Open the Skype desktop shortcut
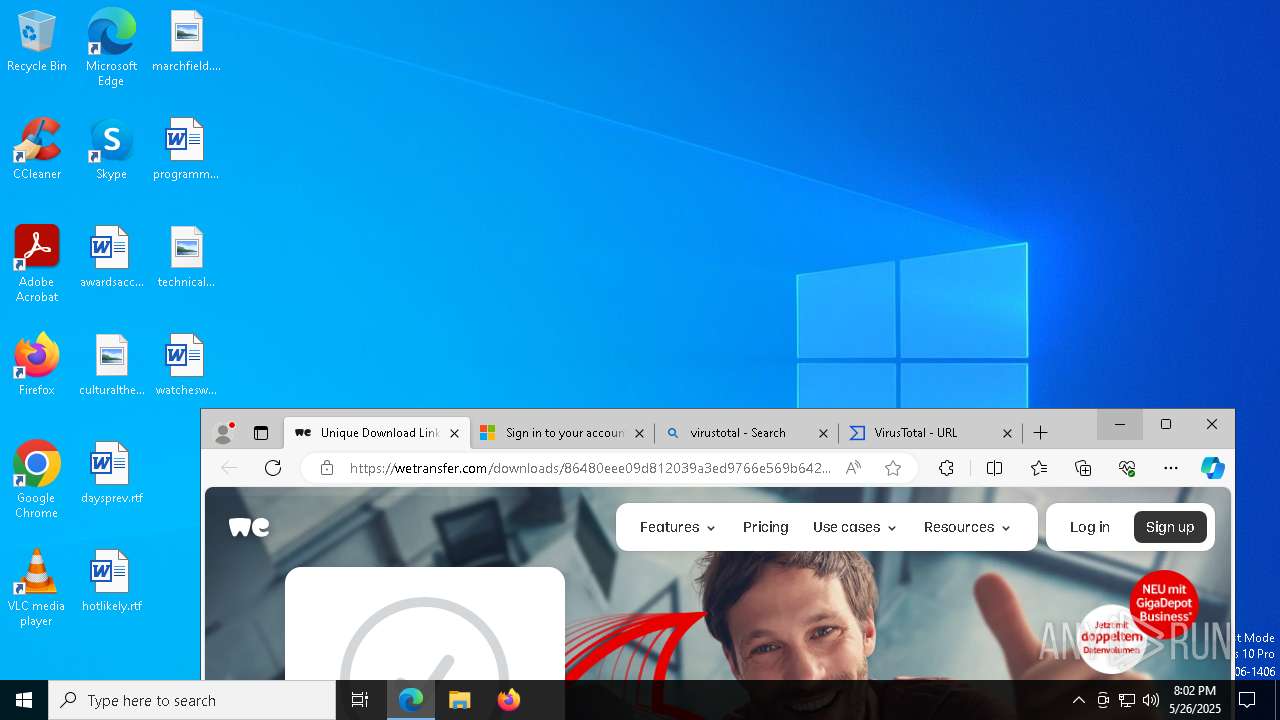 [x=111, y=150]
